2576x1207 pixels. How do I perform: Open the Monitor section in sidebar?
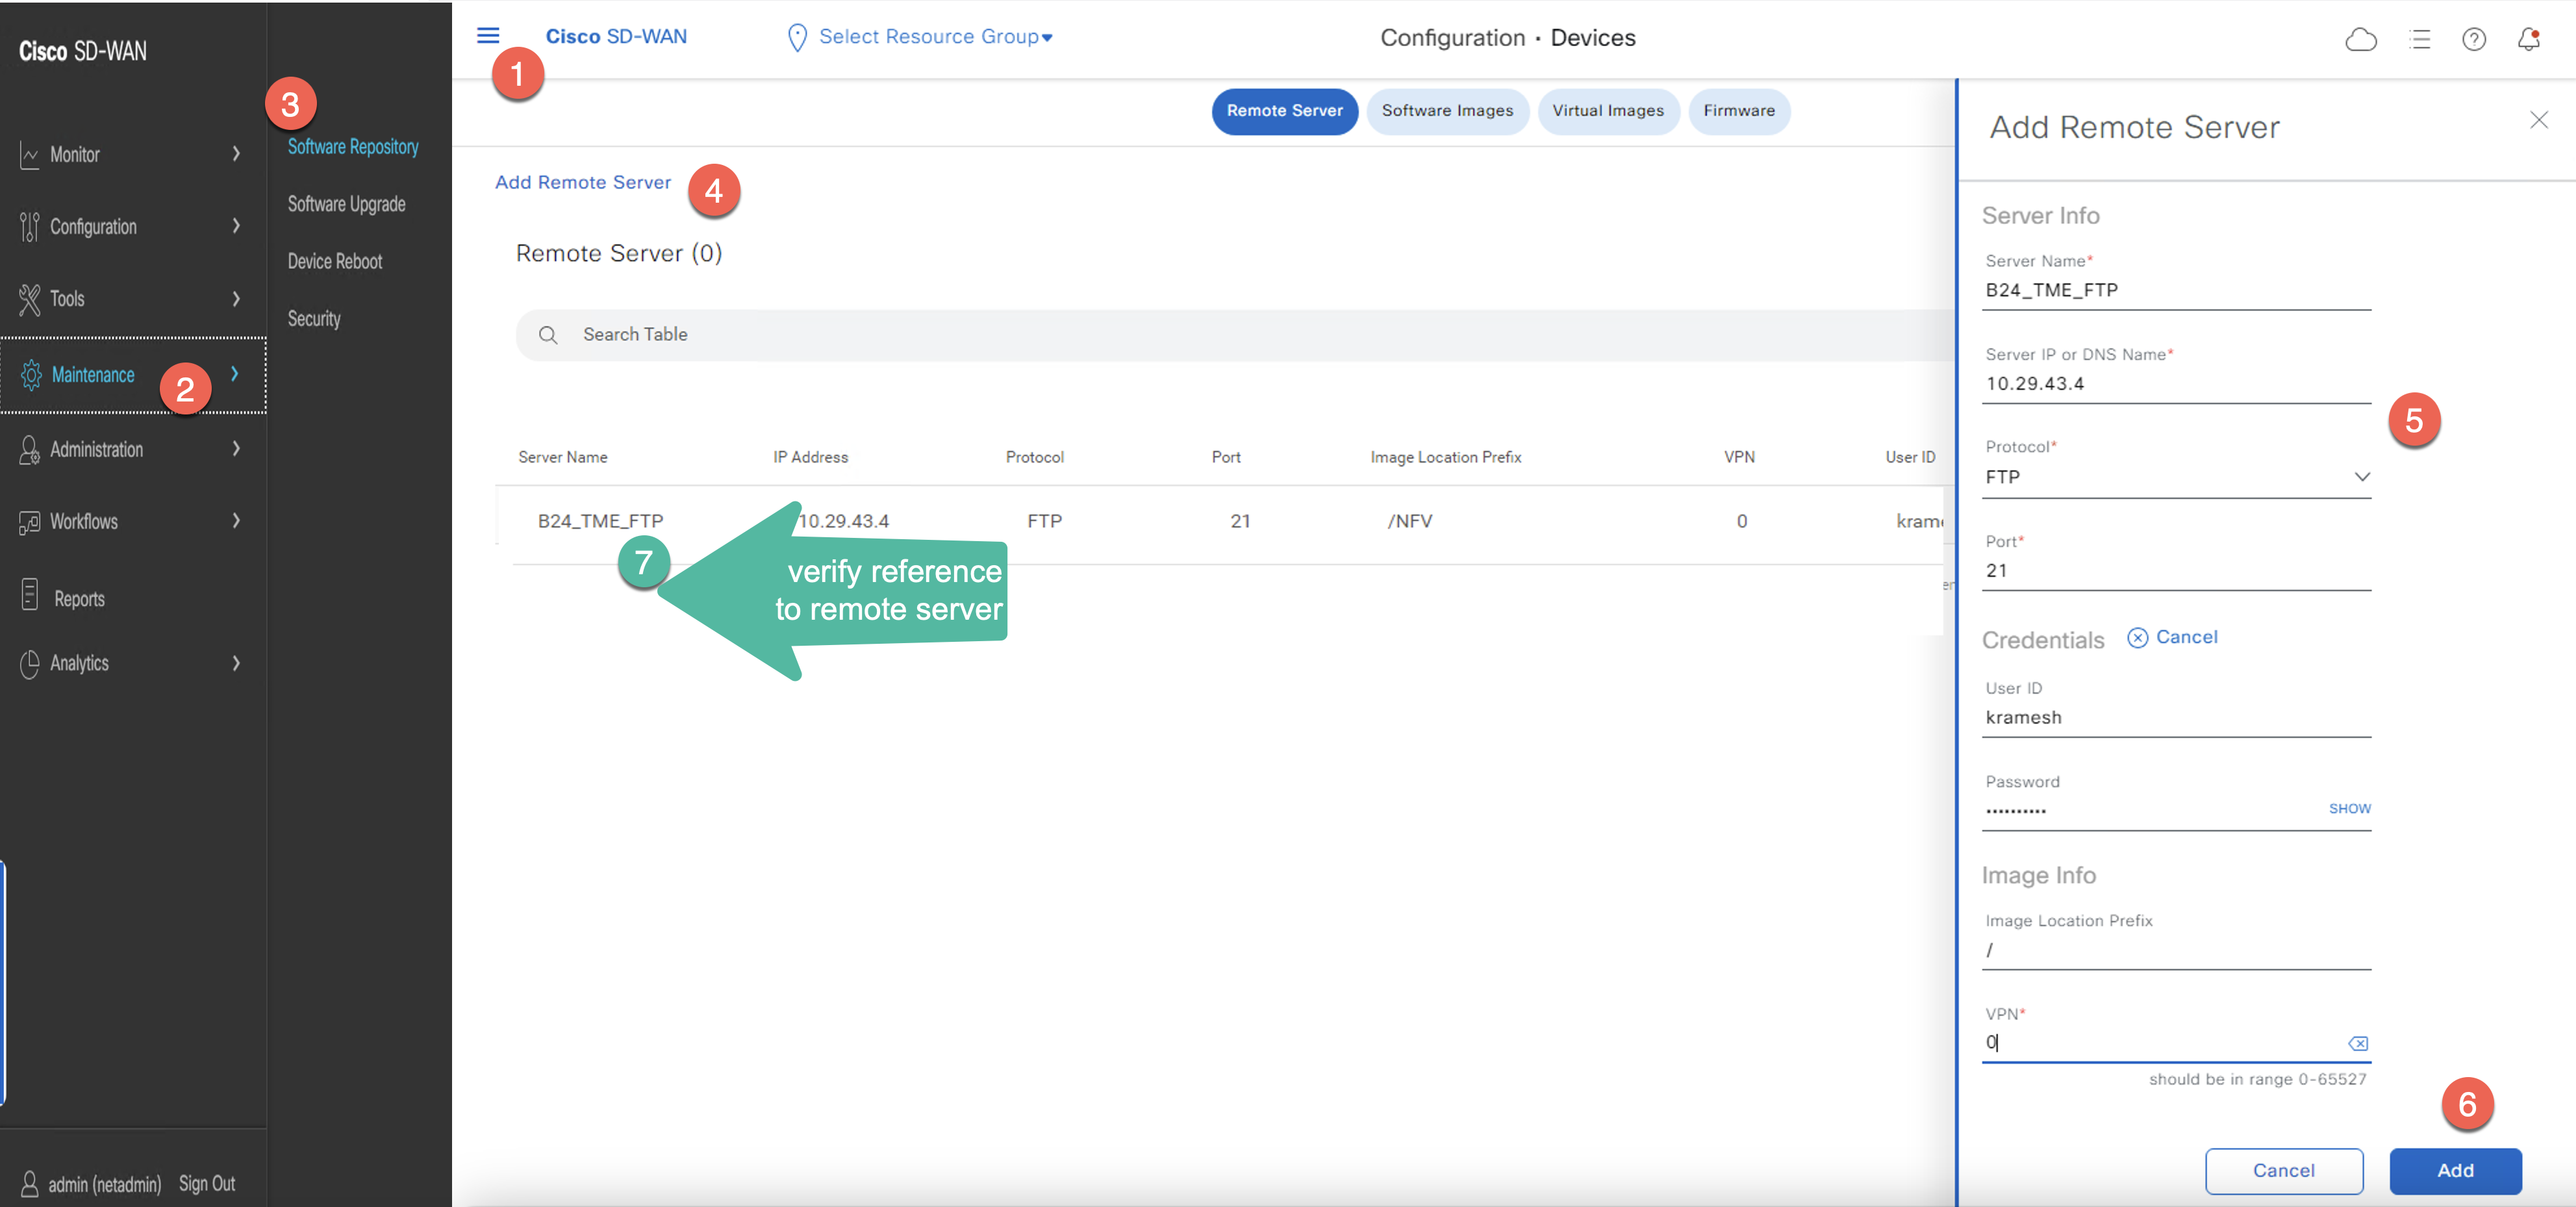click(x=75, y=154)
